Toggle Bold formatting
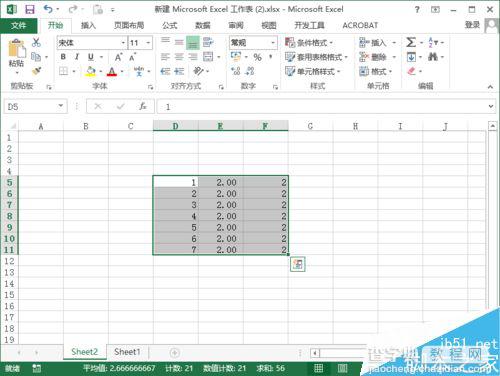This screenshot has width=500, height=376. click(x=63, y=57)
